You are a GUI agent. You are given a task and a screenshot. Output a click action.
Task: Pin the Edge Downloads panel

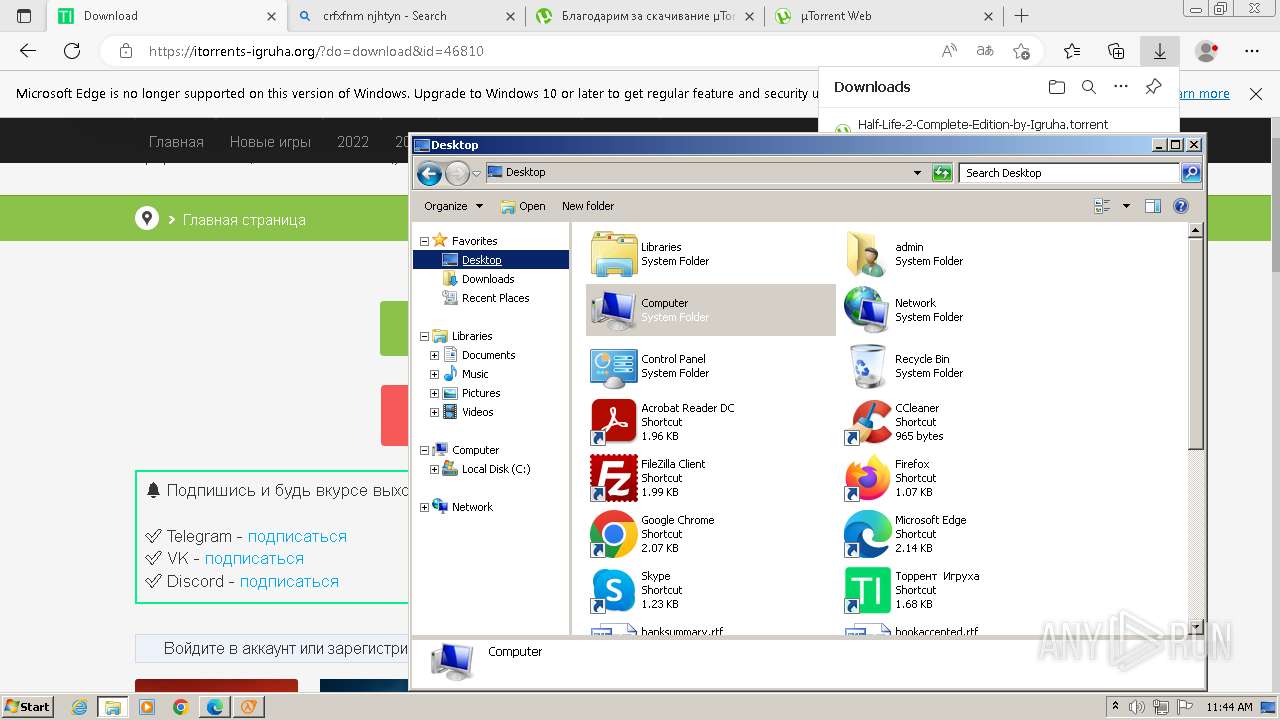1153,87
